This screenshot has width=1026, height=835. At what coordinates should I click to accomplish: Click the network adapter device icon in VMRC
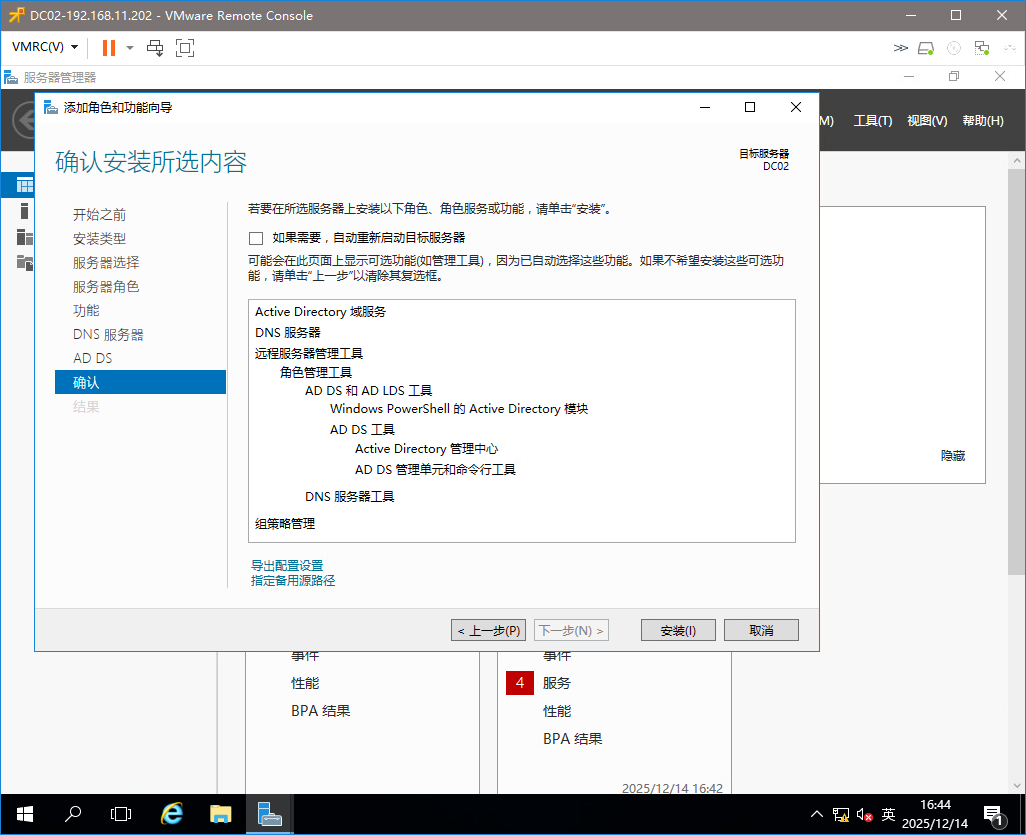982,48
